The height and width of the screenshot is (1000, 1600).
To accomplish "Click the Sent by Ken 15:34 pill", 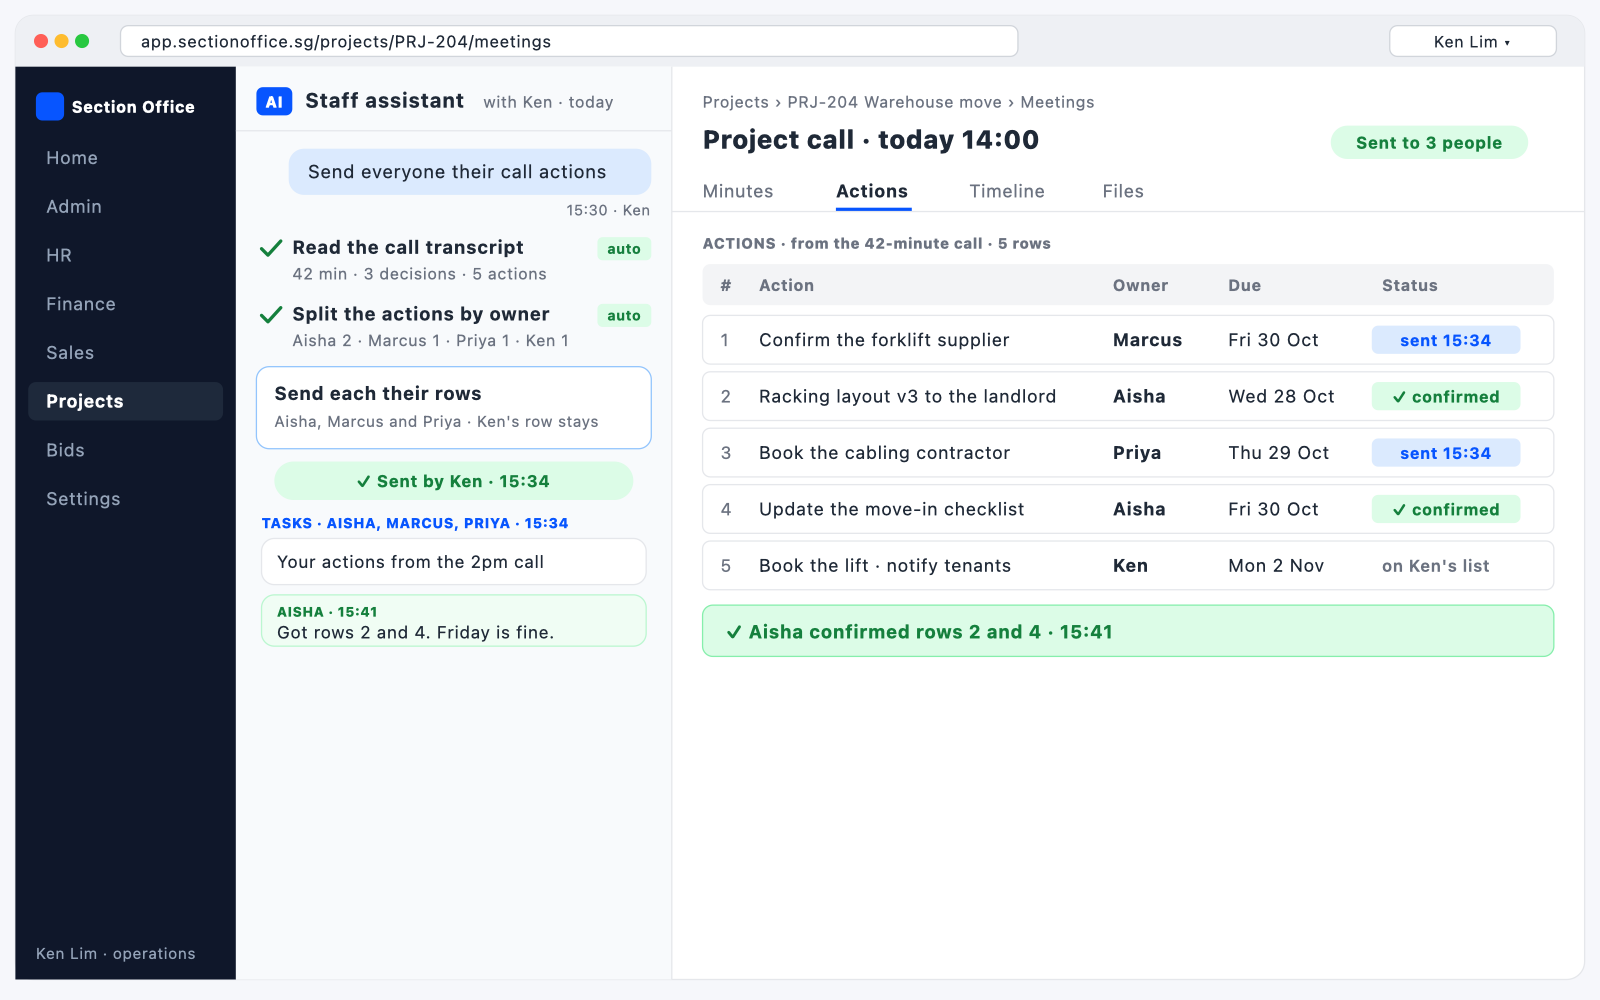I will tap(453, 481).
